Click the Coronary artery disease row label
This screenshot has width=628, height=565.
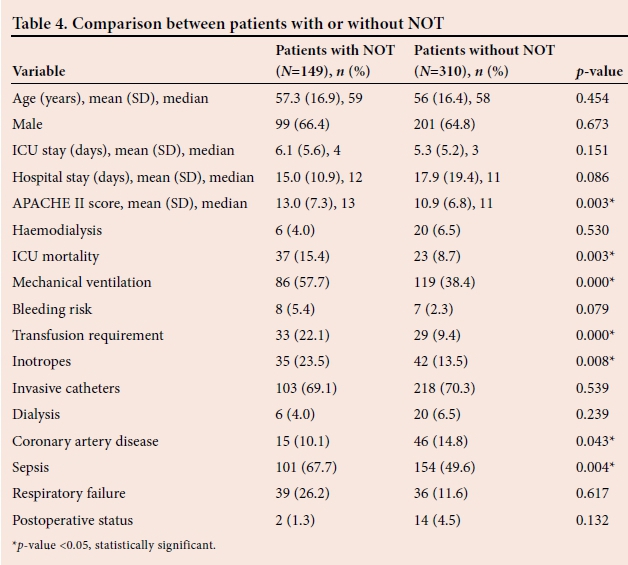click(x=85, y=441)
